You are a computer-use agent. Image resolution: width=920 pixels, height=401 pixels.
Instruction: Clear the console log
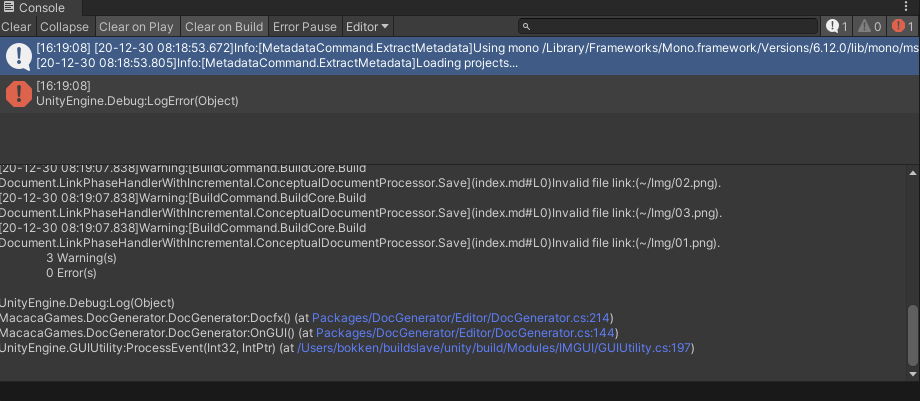coord(16,26)
